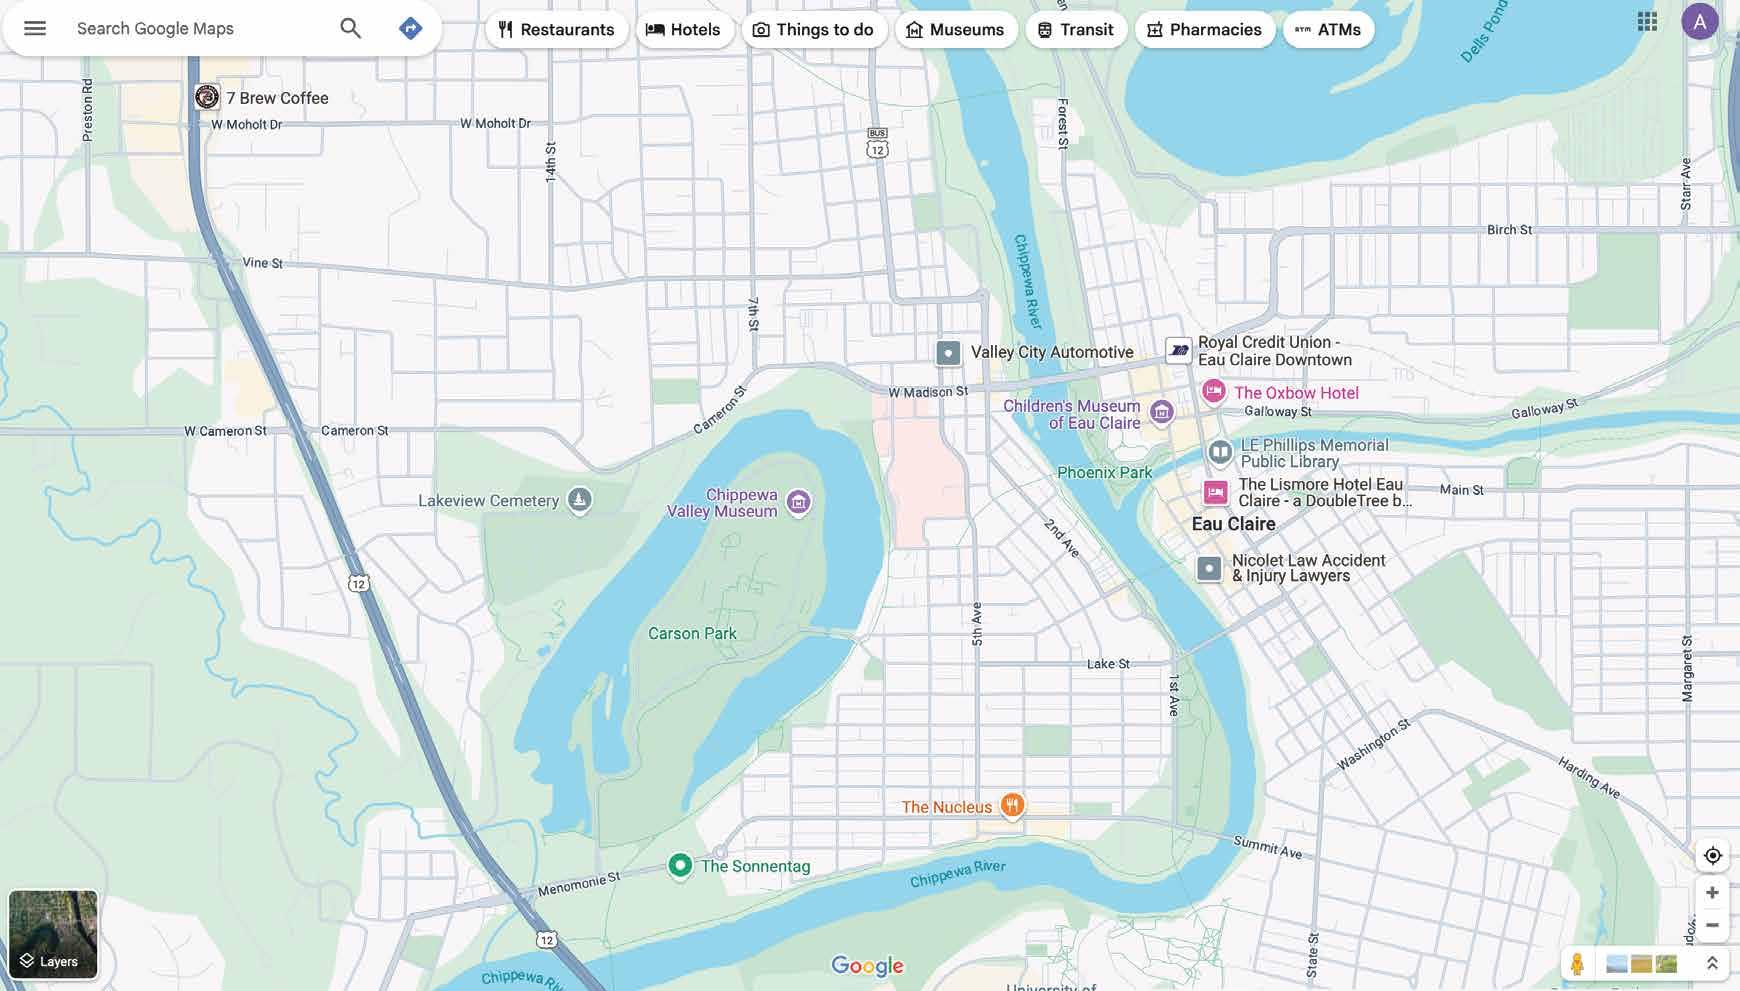Click The Nucleus label text

[x=947, y=807]
